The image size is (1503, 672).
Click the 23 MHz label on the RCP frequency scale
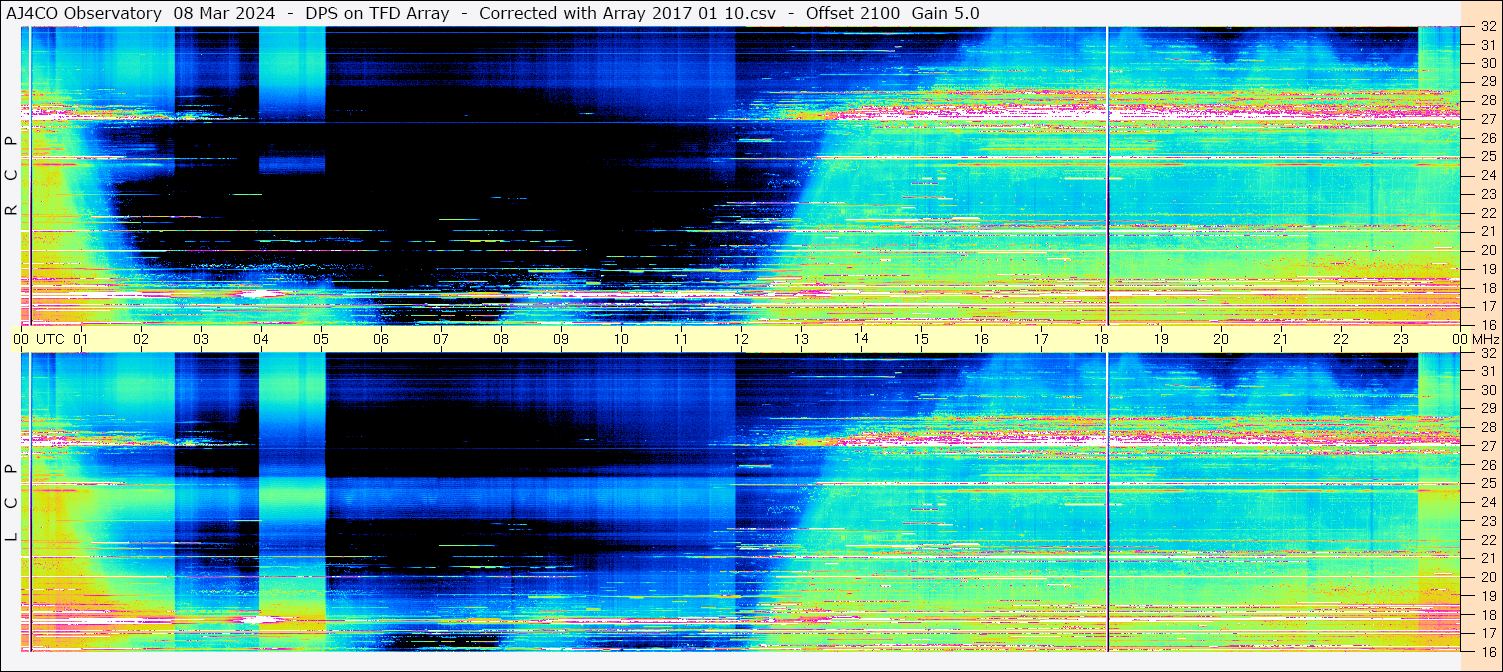click(x=1487, y=194)
